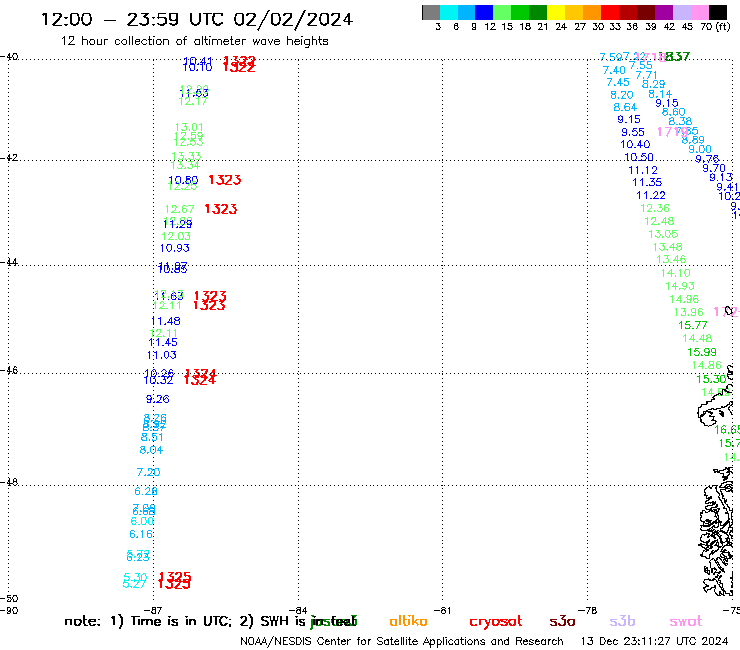The height and width of the screenshot is (650, 740).
Task: Click the 'altika' satellite legend label
Action: point(408,621)
